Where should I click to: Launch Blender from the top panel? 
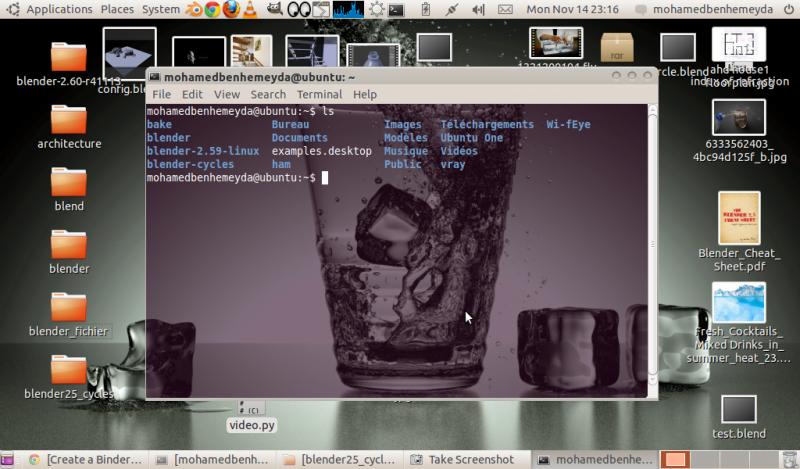(194, 9)
